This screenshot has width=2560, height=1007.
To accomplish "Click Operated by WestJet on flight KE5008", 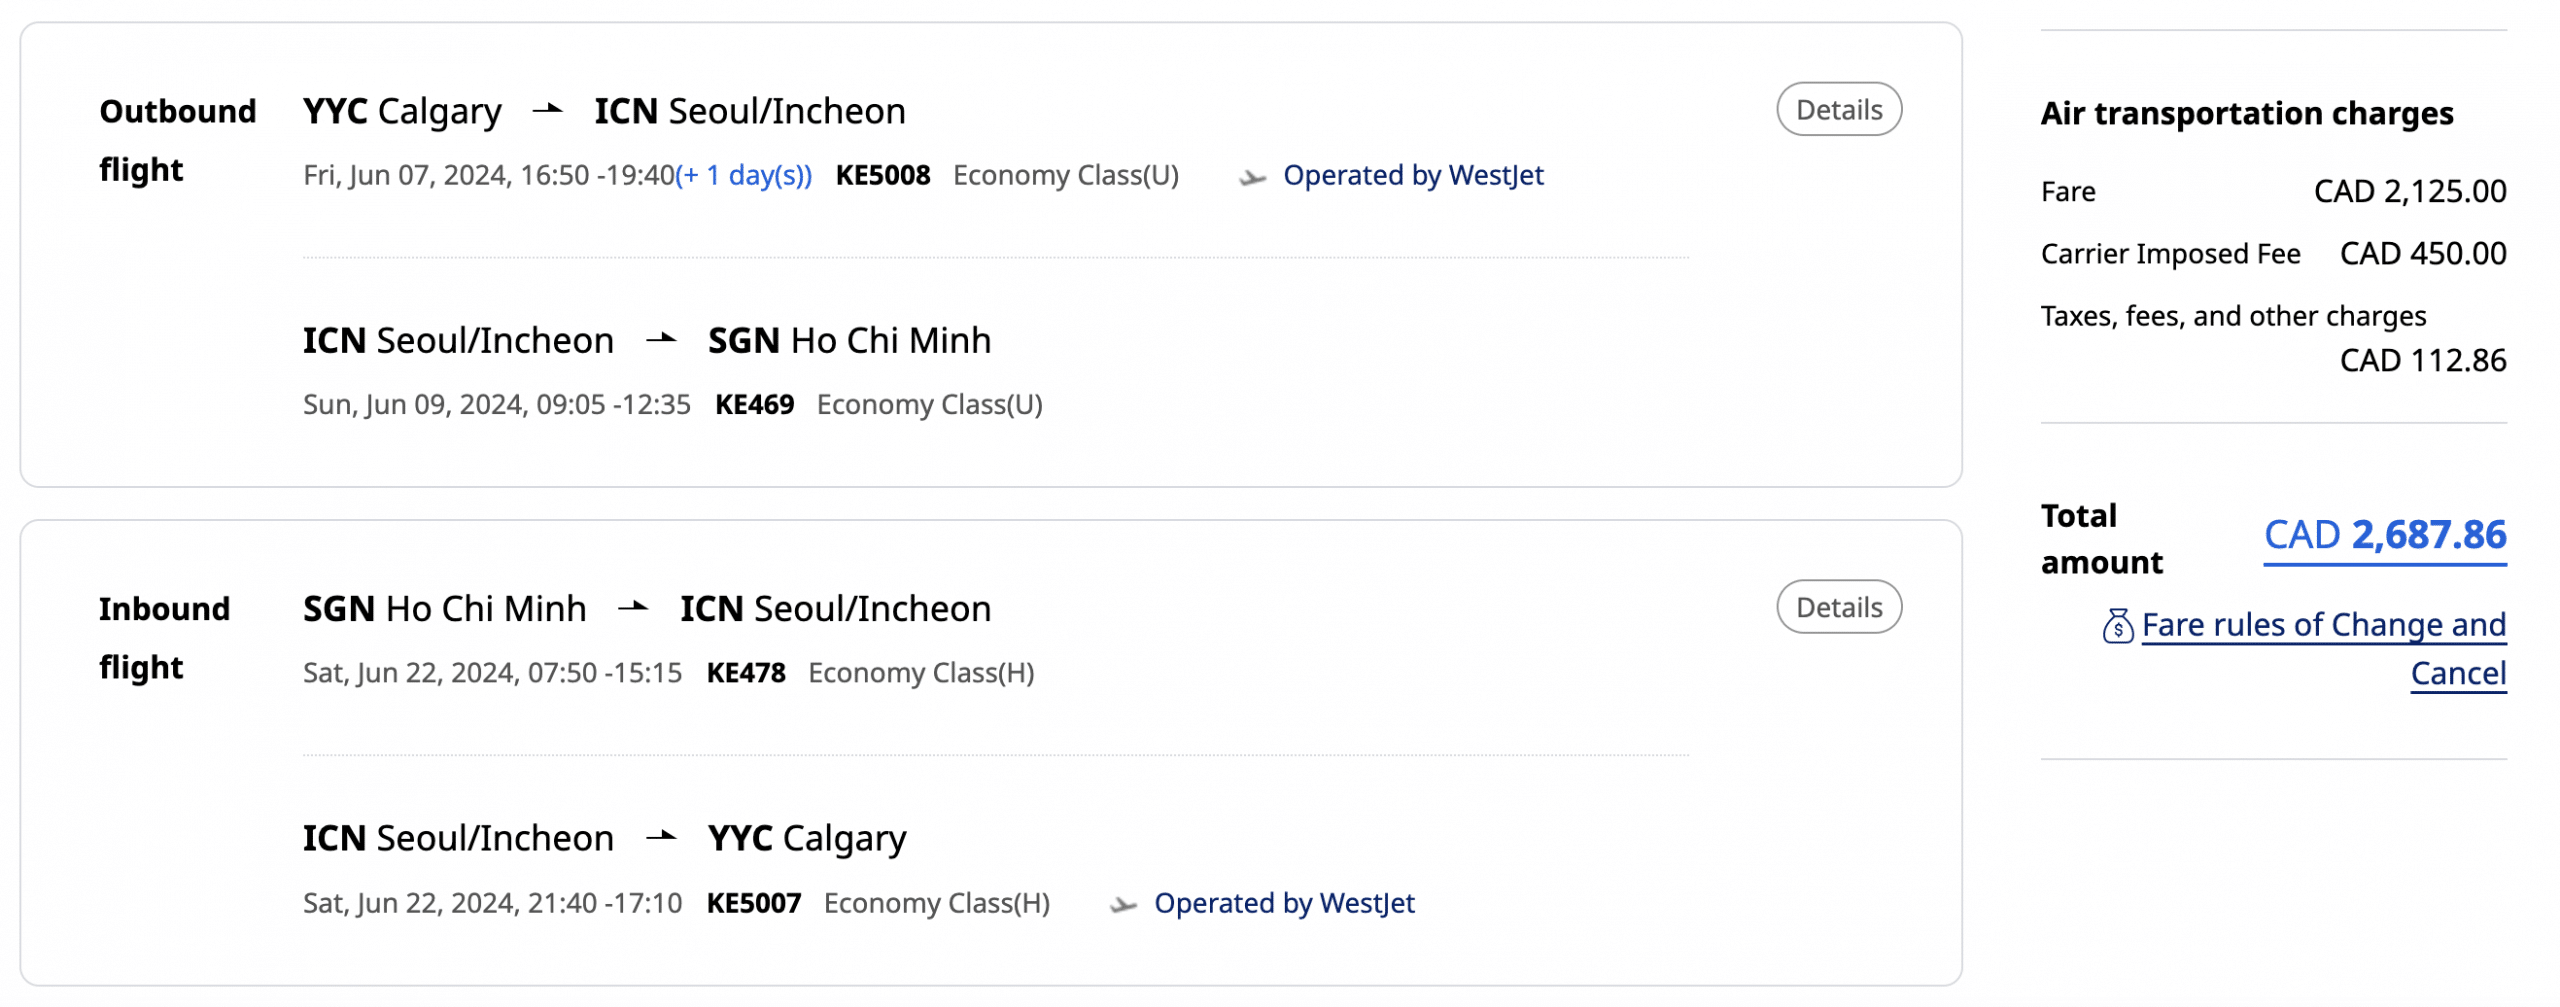I will pyautogui.click(x=1412, y=176).
